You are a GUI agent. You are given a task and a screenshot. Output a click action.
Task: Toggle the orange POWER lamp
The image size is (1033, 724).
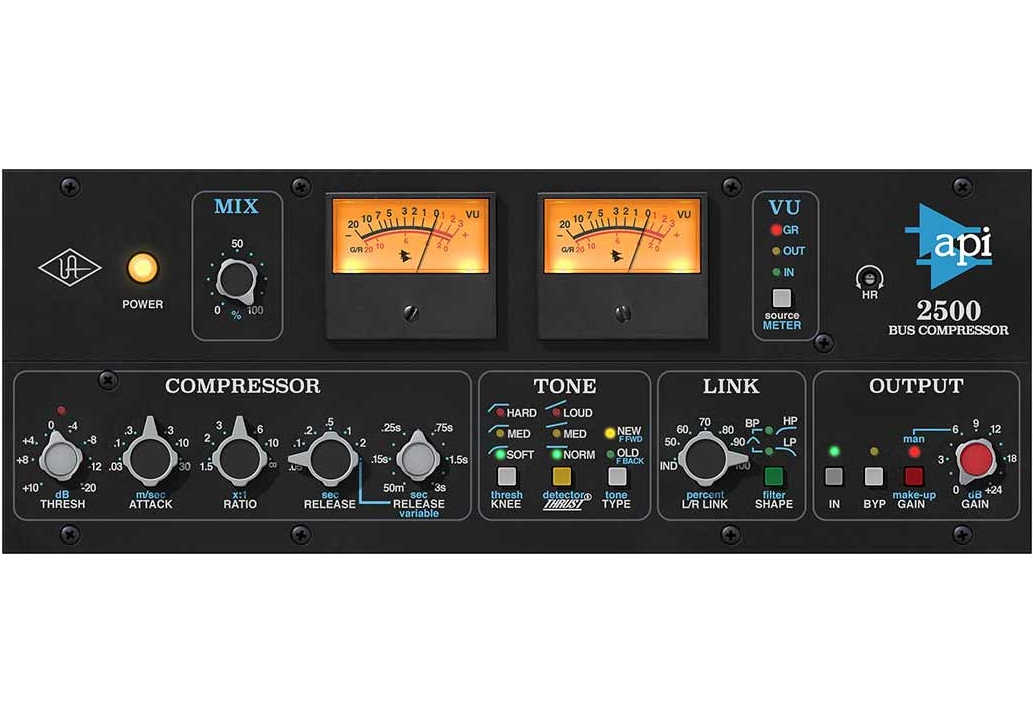(x=142, y=267)
